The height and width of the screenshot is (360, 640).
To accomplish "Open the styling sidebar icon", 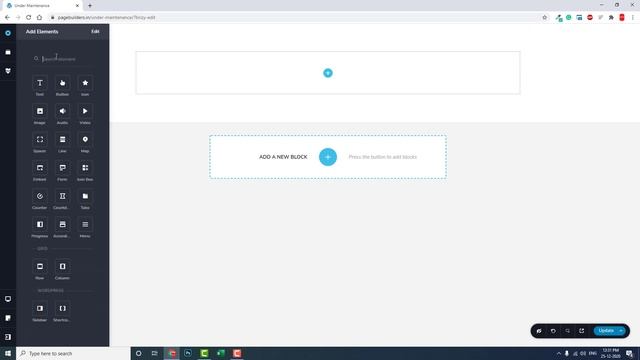I will tap(8, 71).
